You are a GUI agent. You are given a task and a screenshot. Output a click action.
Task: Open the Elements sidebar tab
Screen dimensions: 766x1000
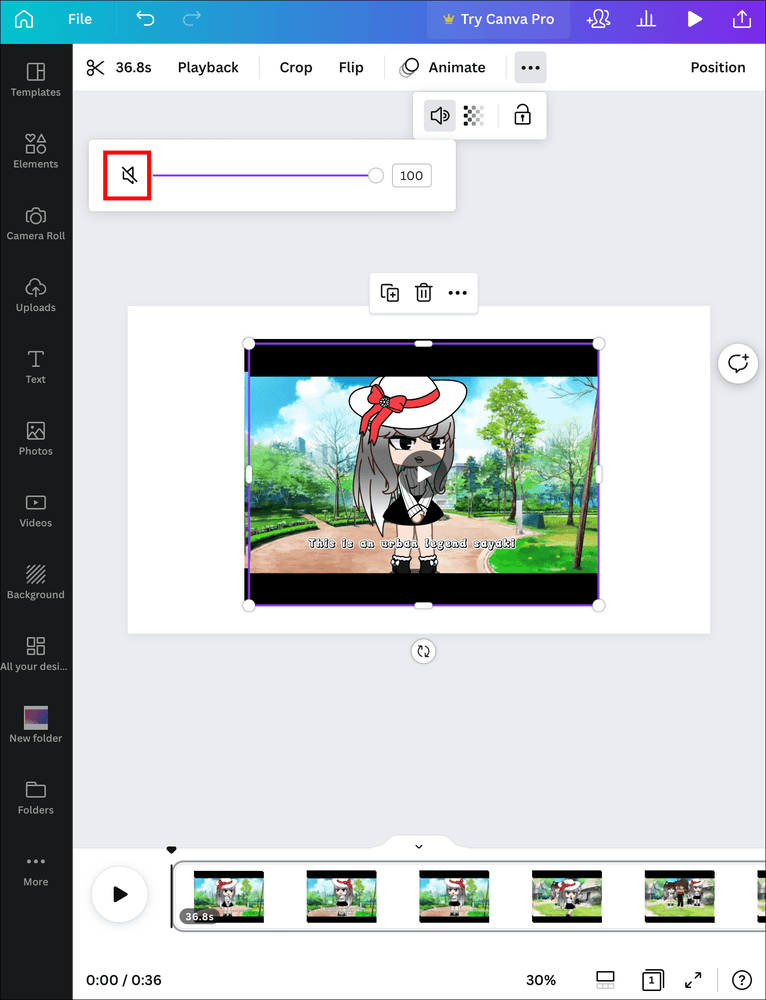pyautogui.click(x=36, y=151)
